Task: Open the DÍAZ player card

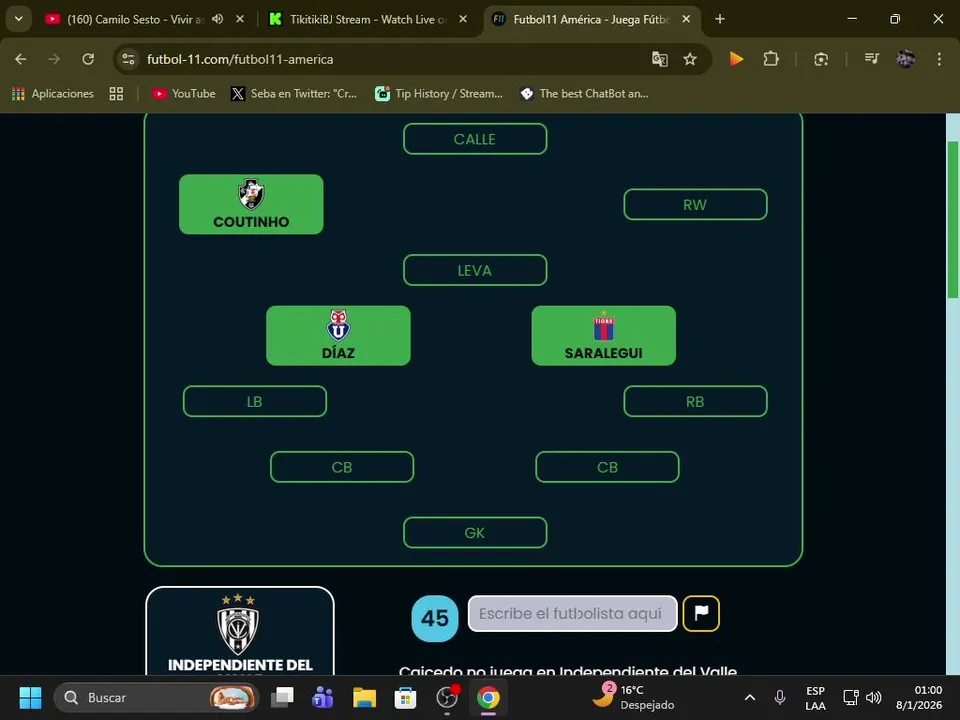Action: click(338, 336)
